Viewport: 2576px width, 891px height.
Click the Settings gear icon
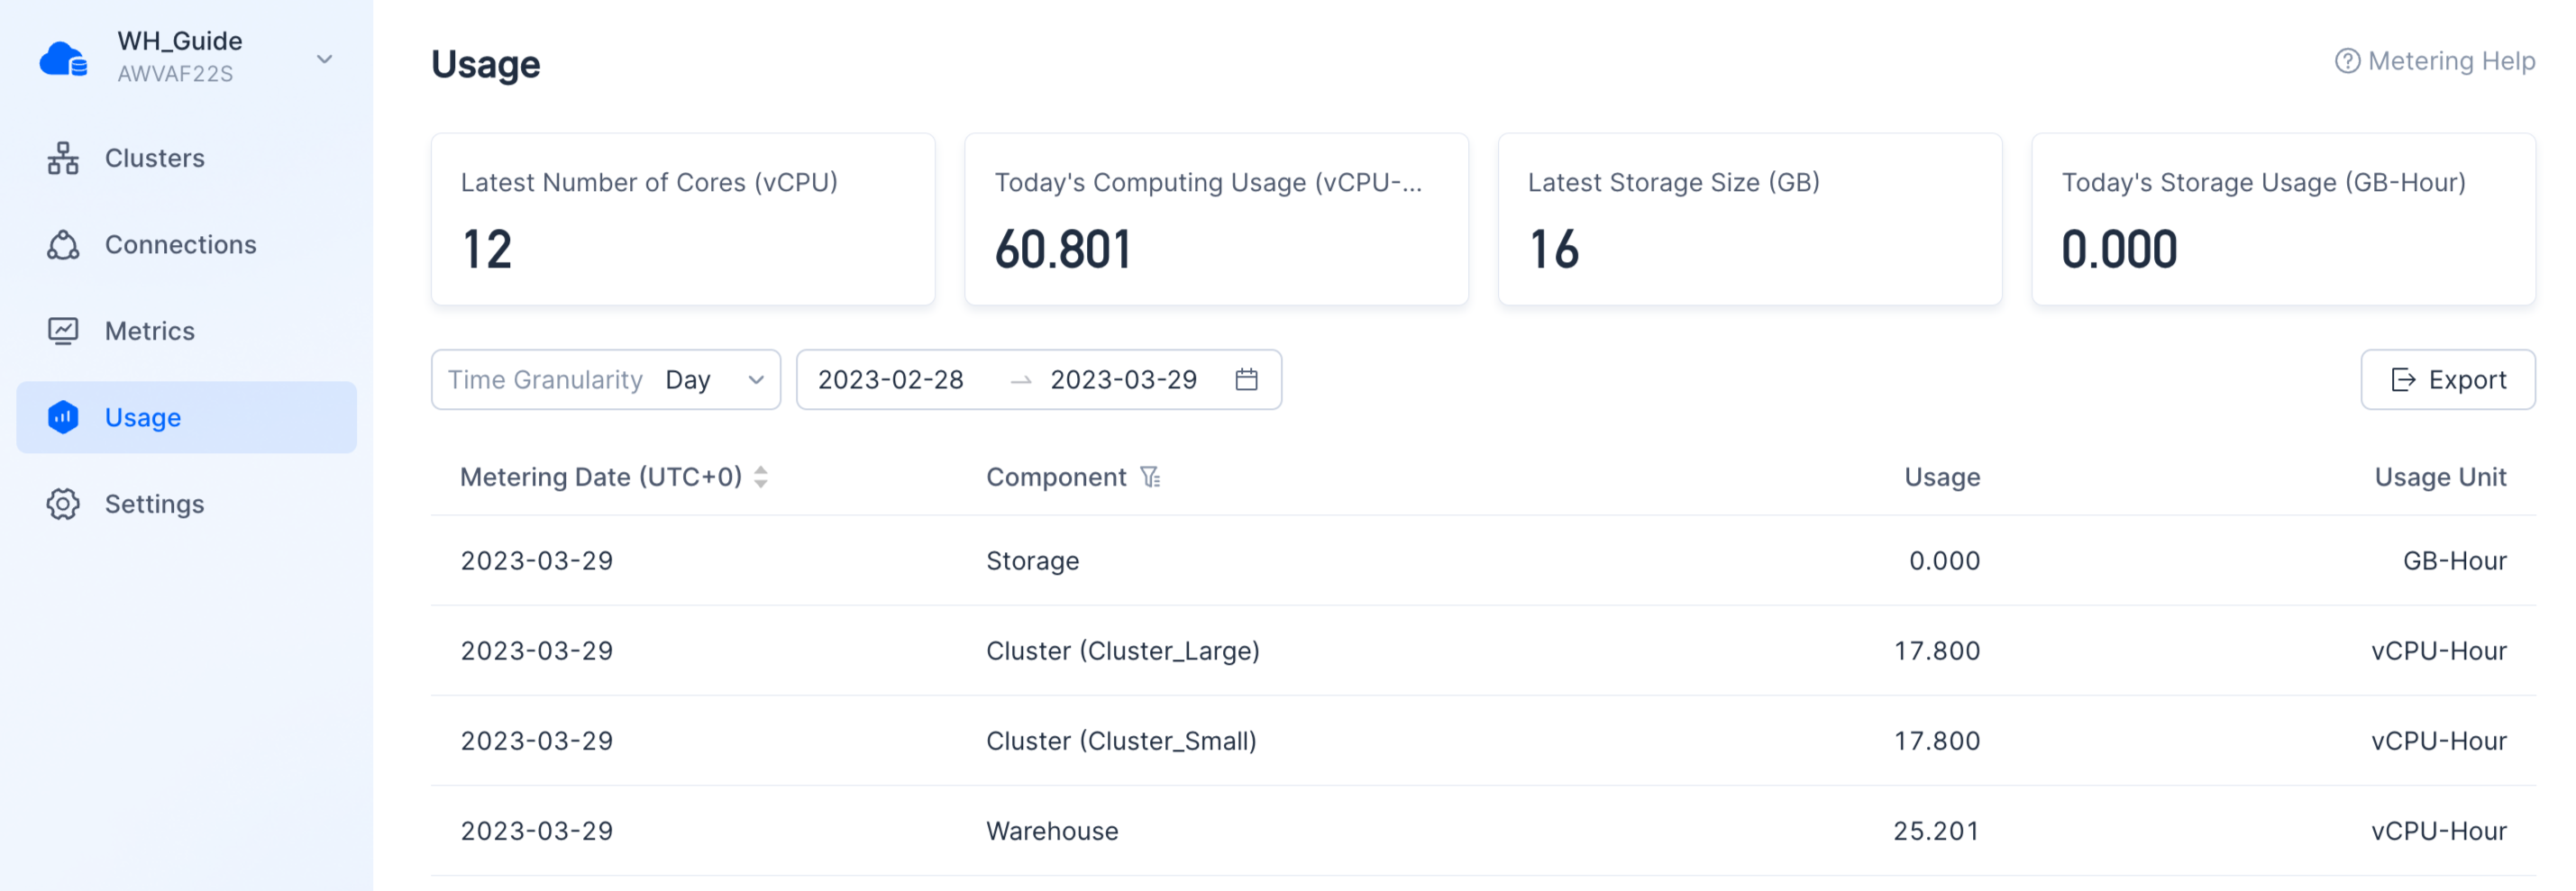[63, 504]
